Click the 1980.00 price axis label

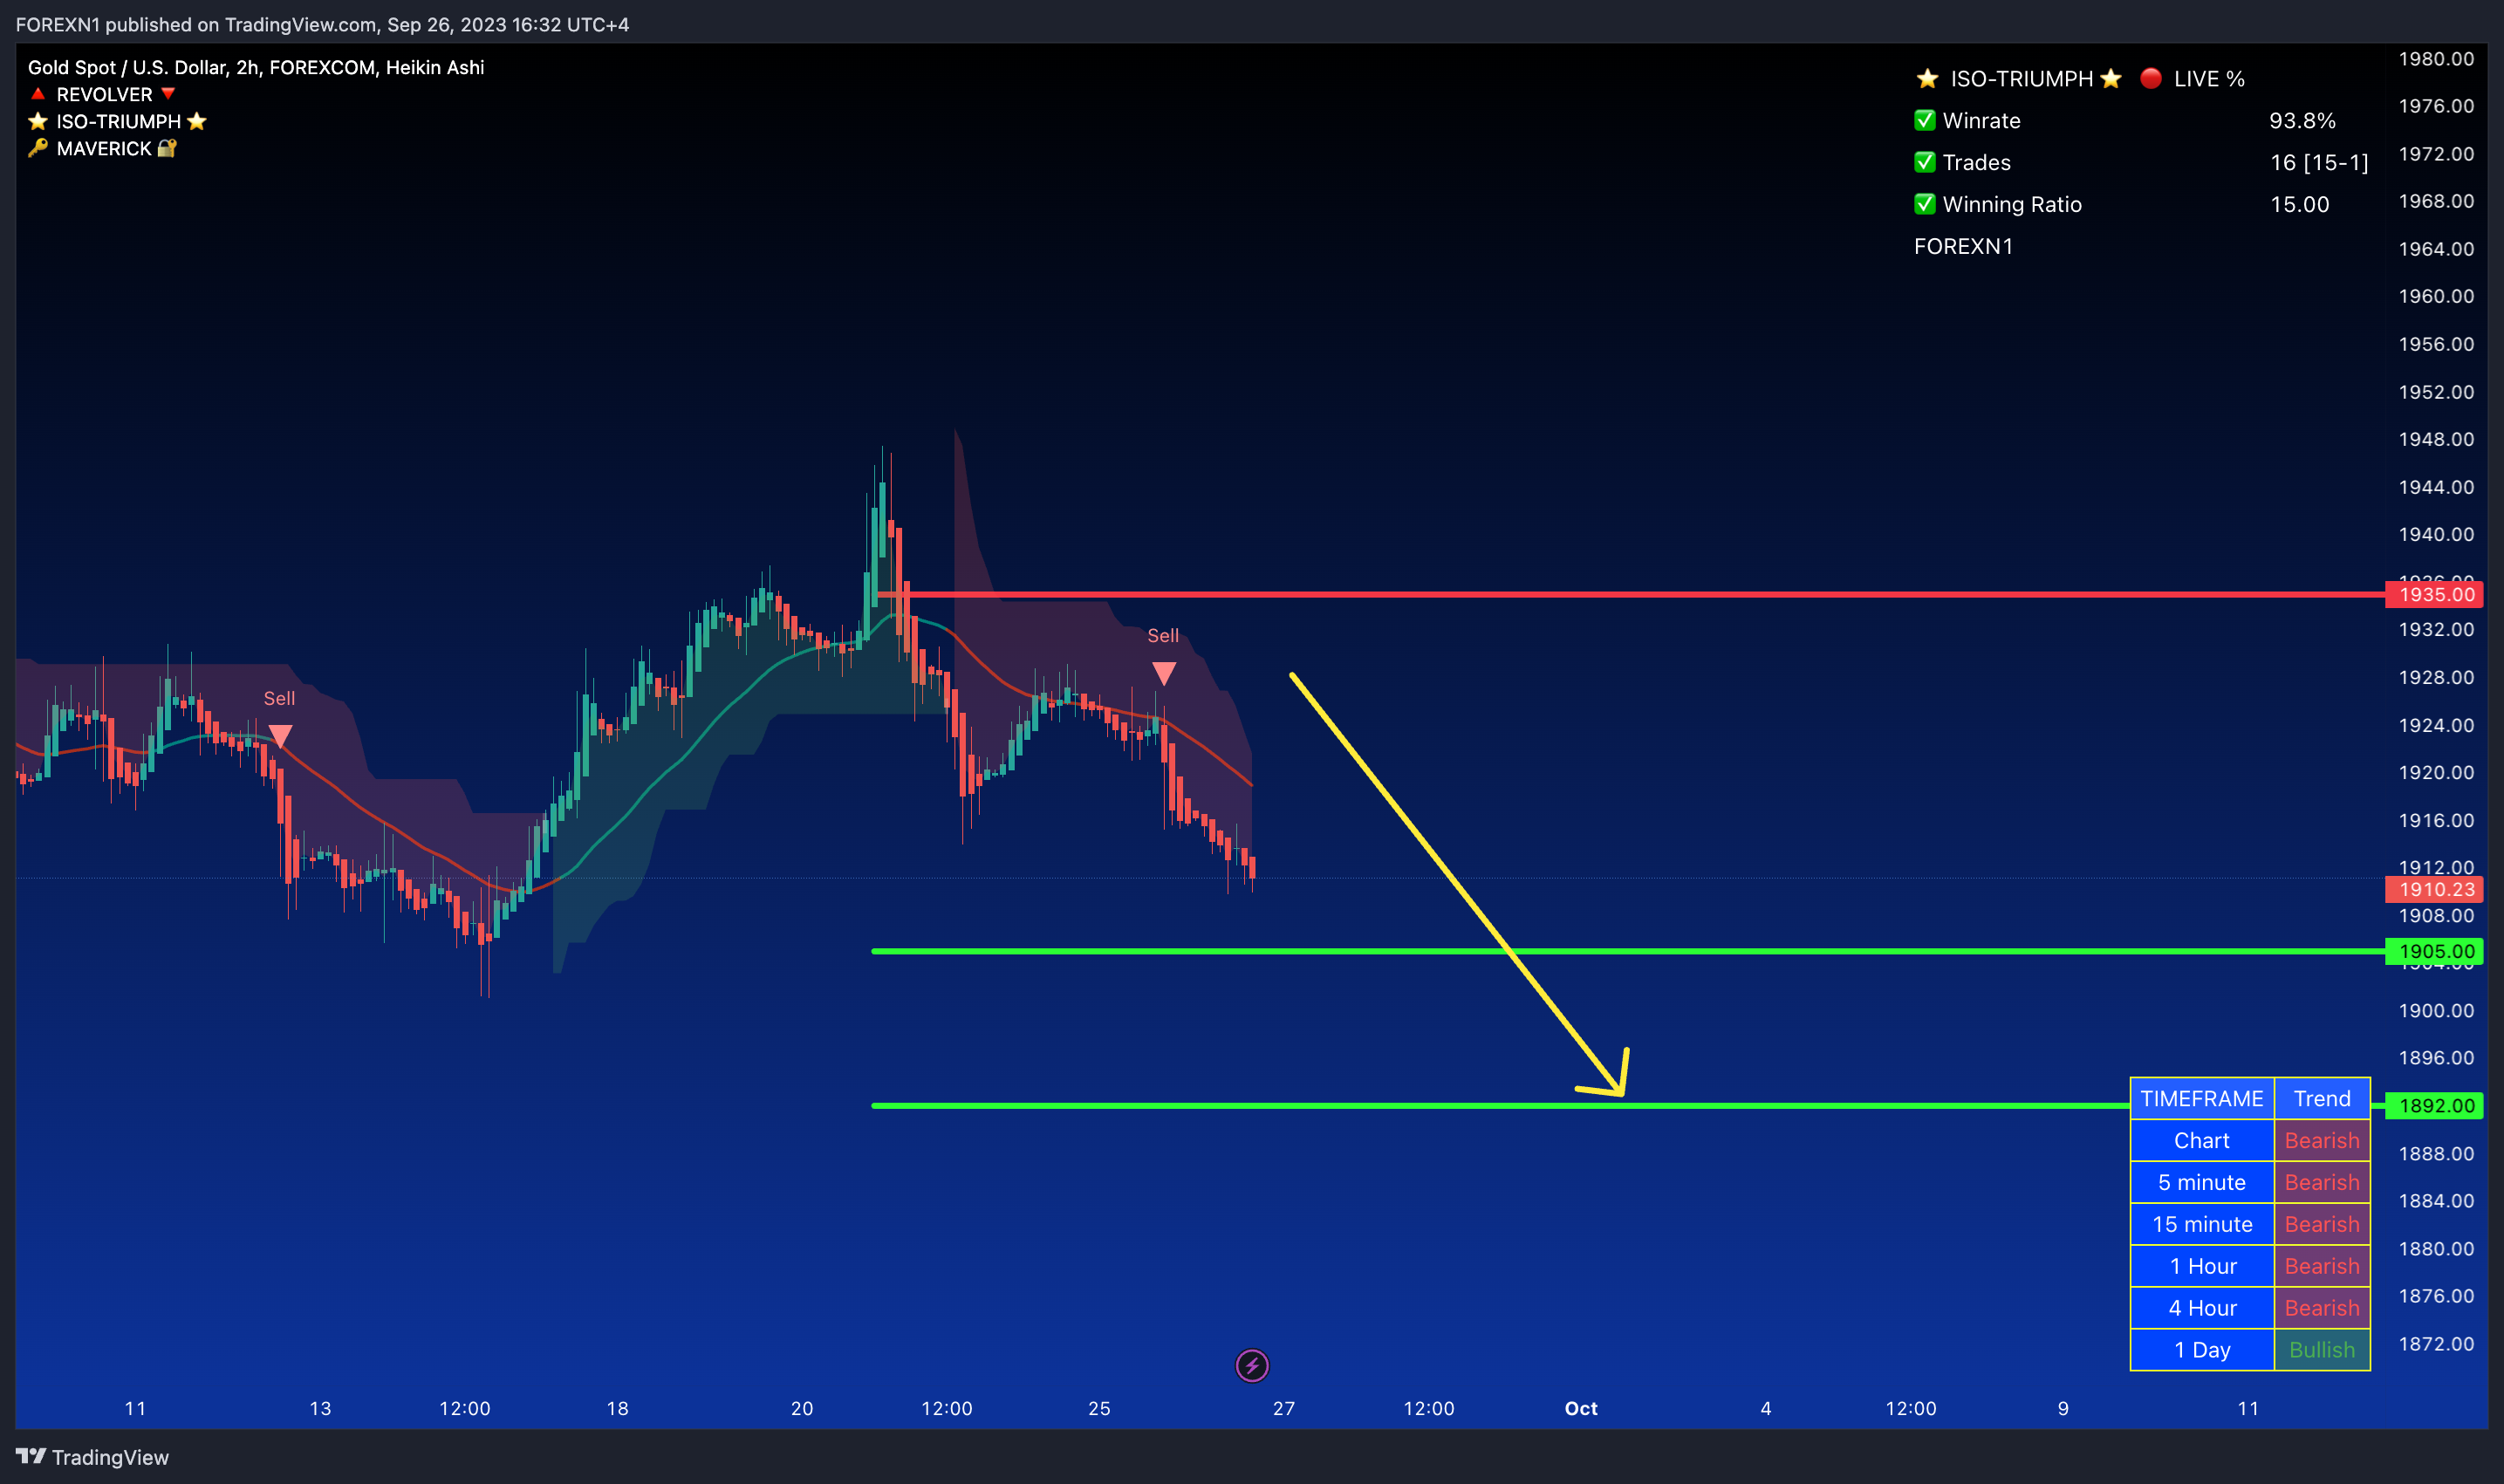pyautogui.click(x=2436, y=59)
